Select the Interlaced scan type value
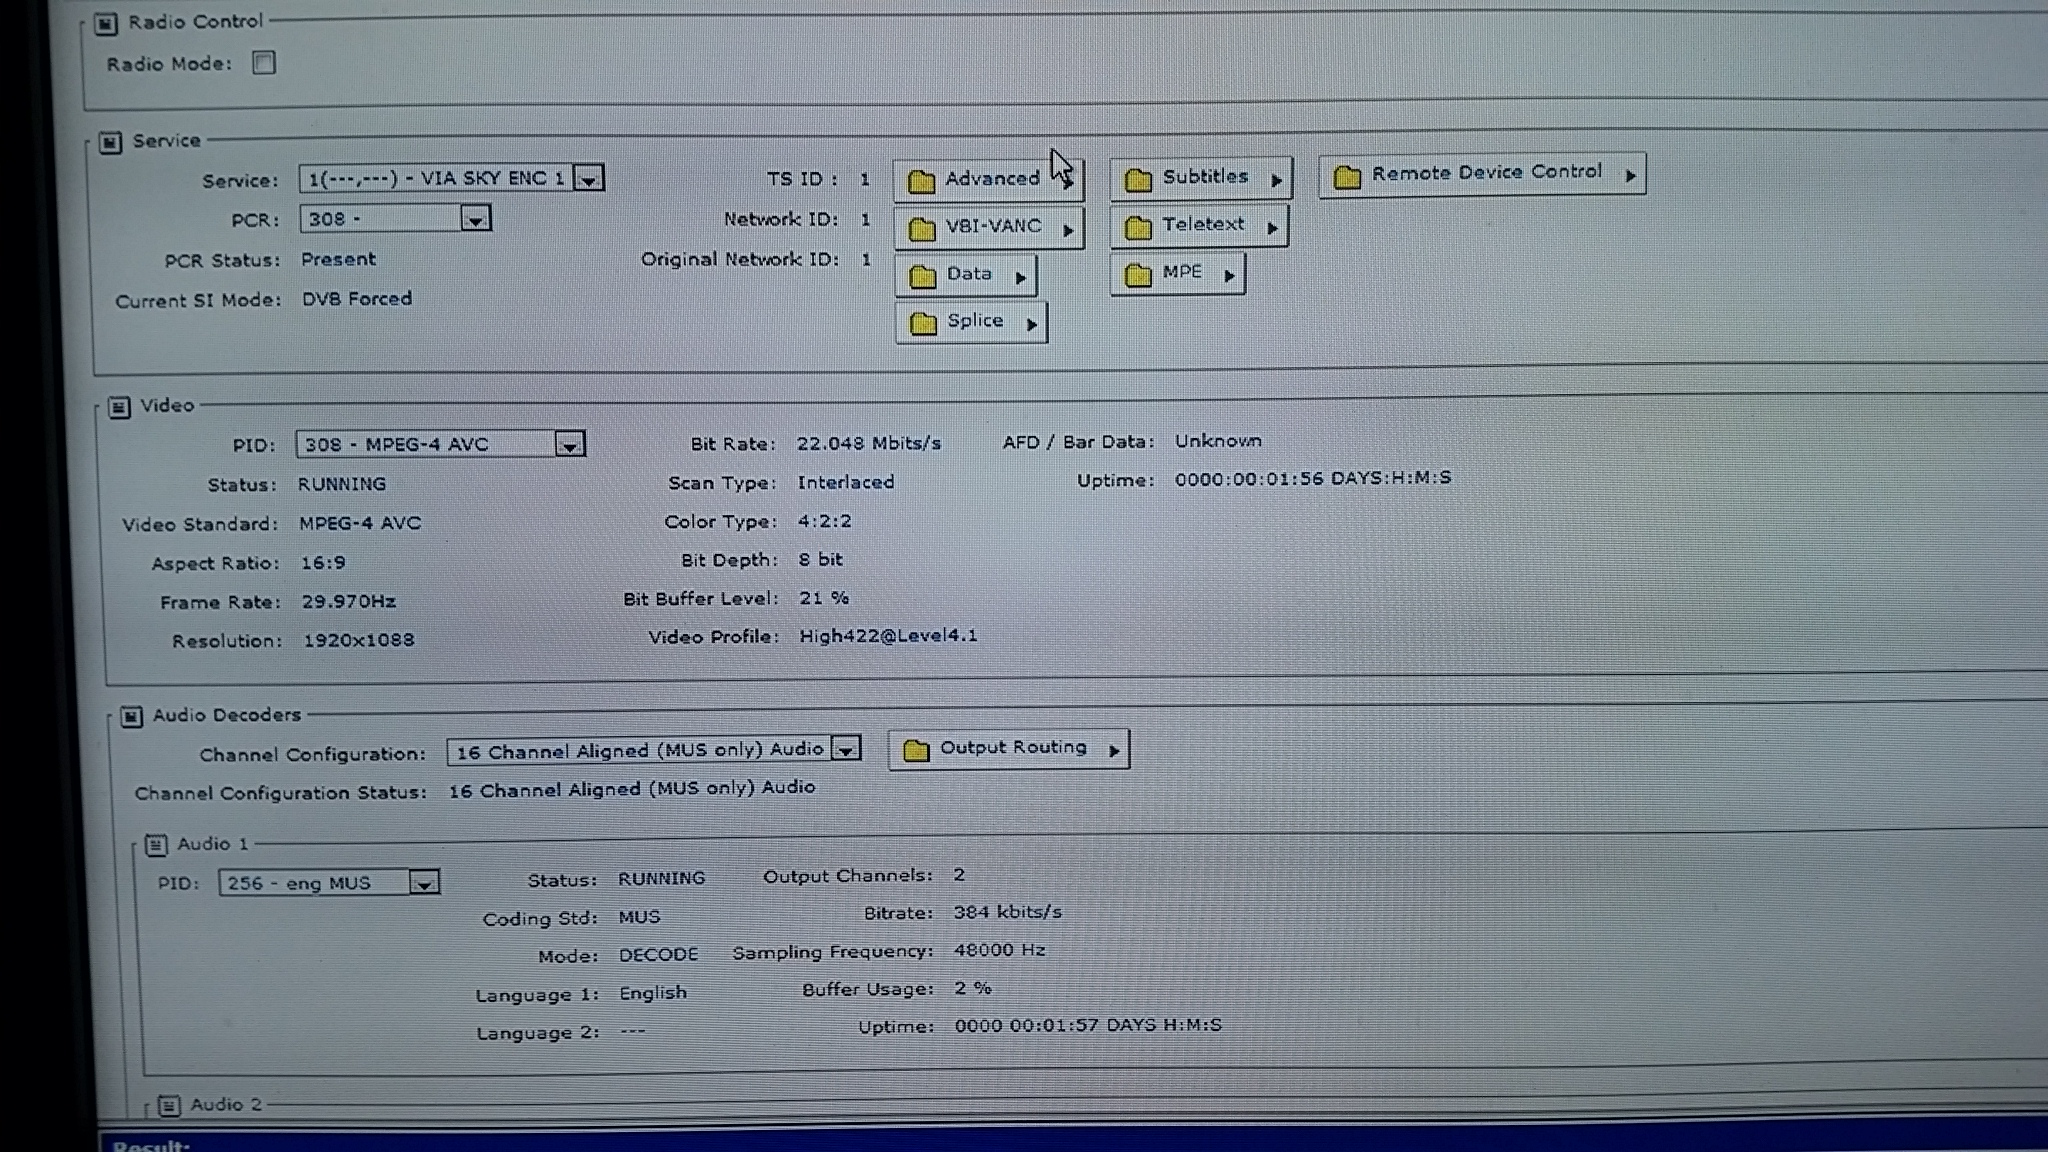Image resolution: width=2048 pixels, height=1152 pixels. [x=845, y=482]
